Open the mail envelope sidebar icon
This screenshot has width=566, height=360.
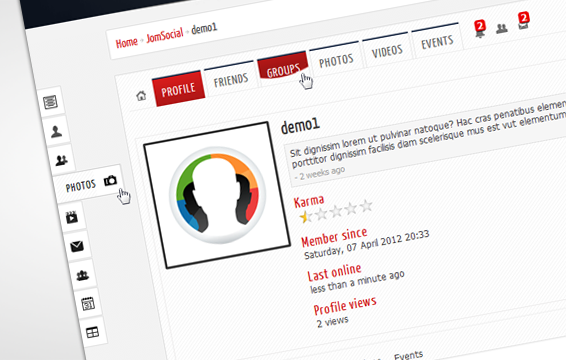click(77, 246)
